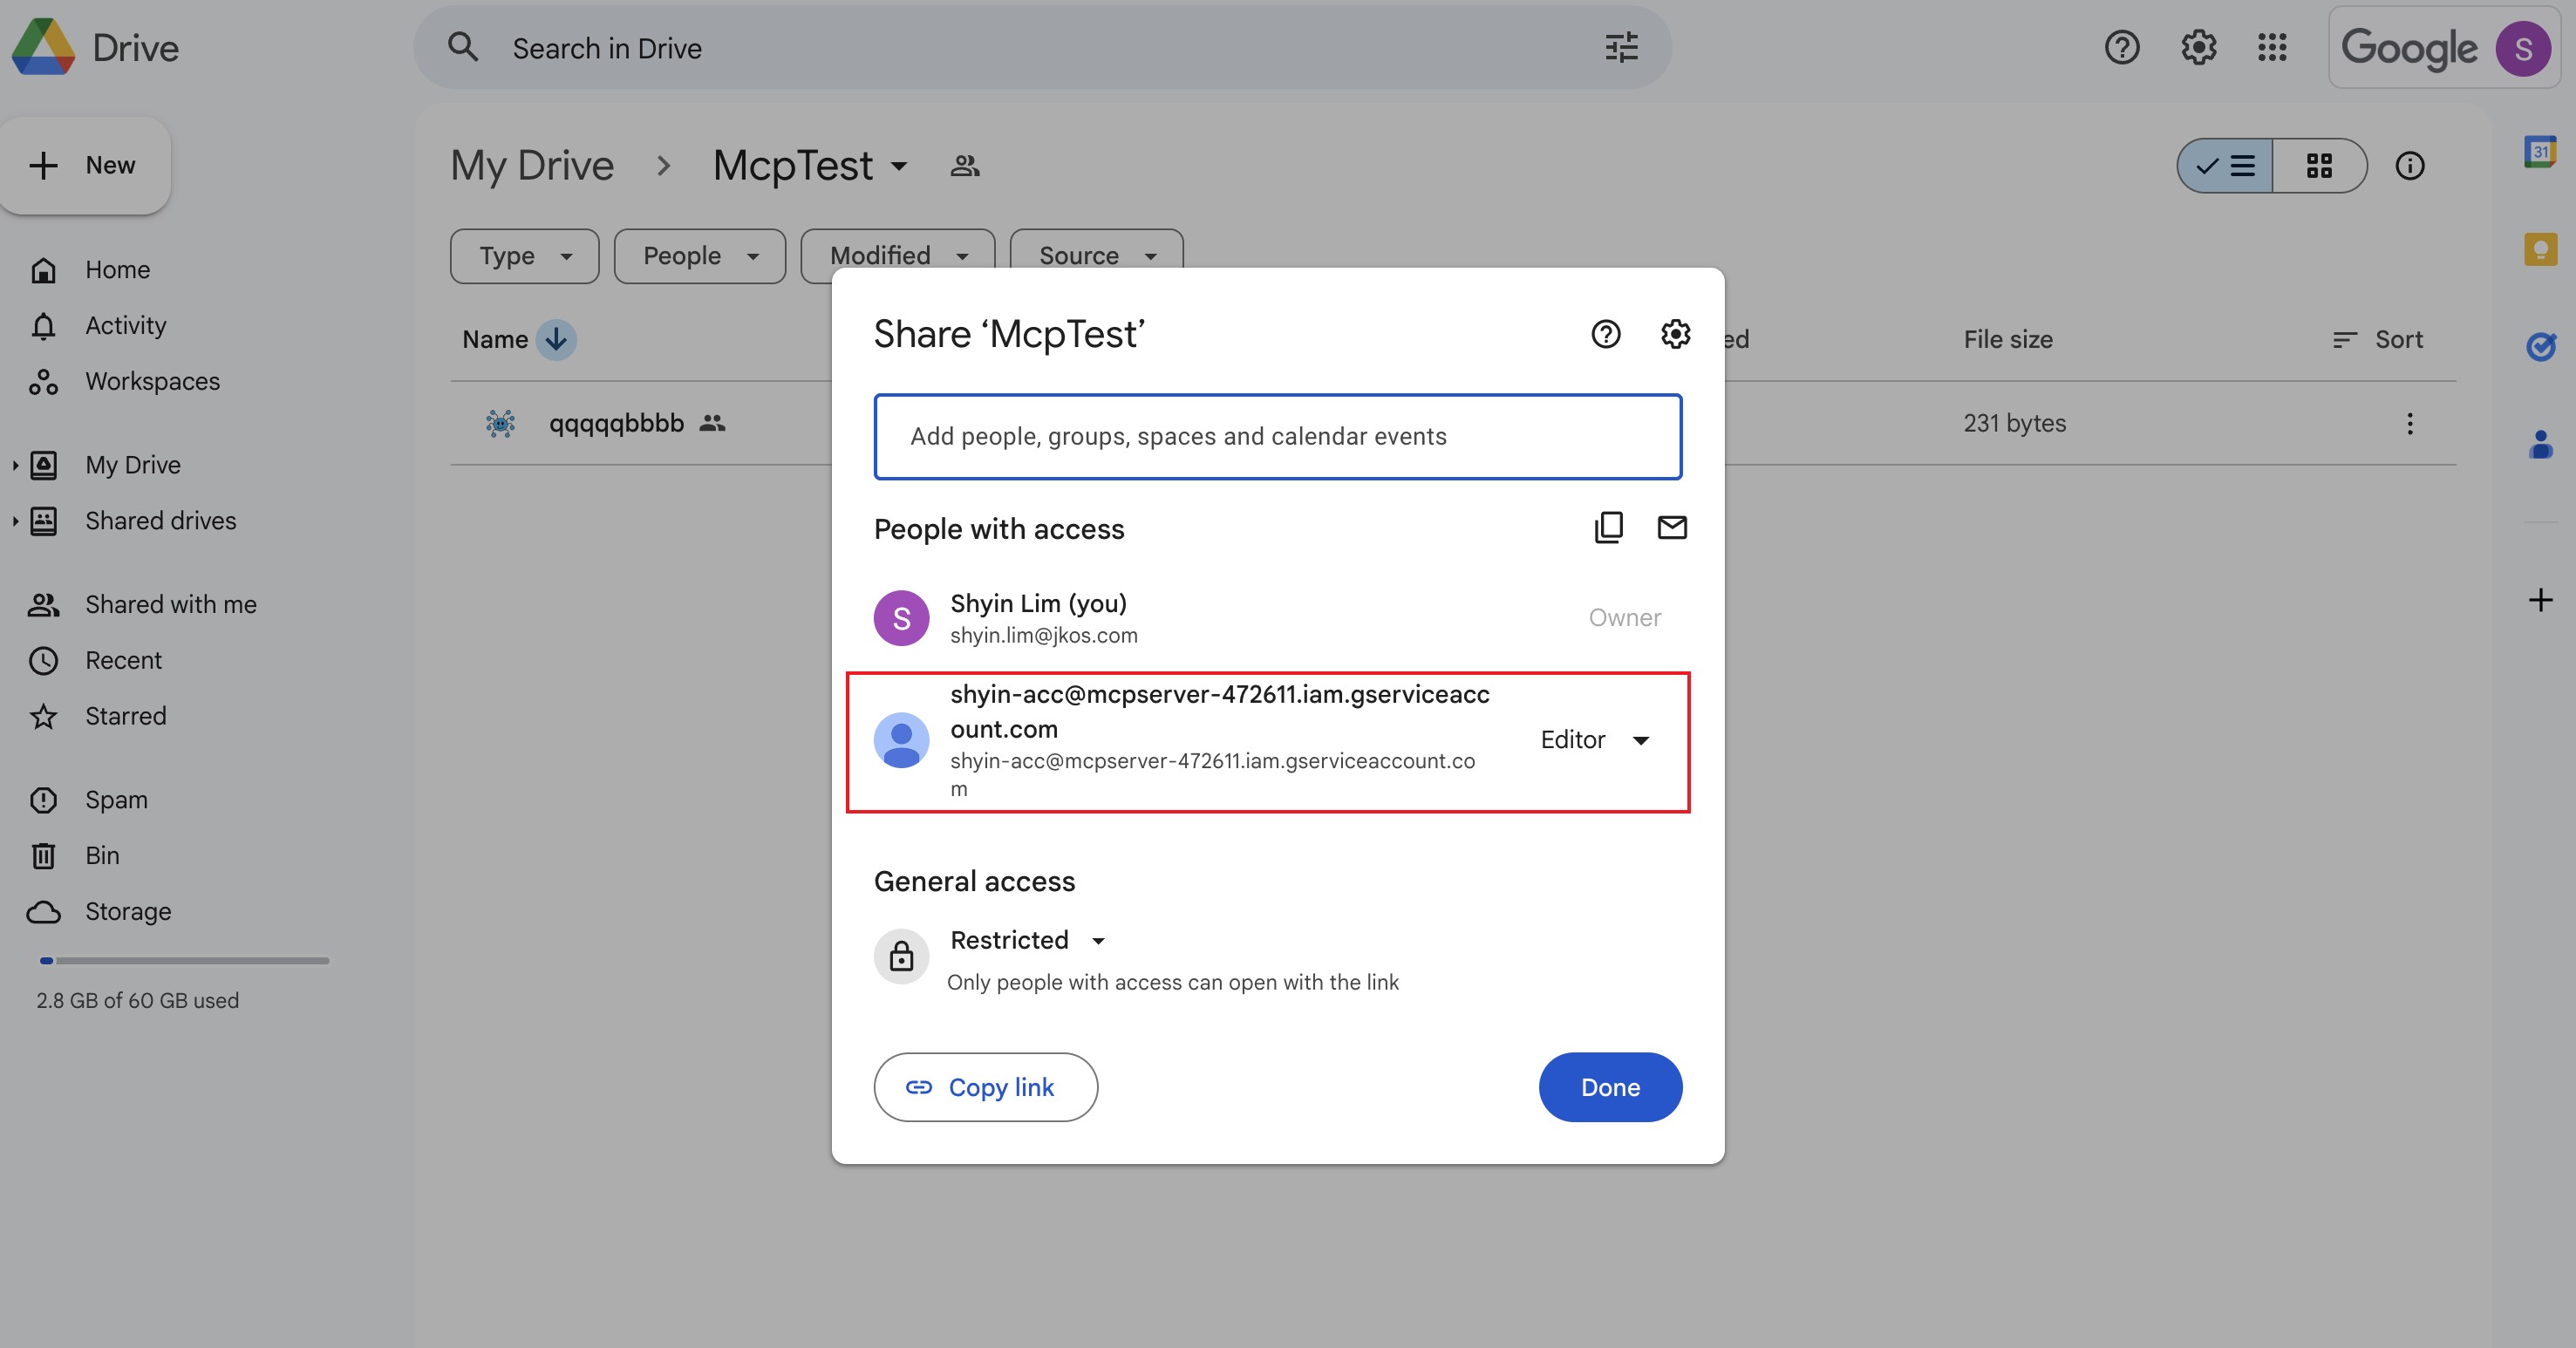Navigate to Shared with me in the sidebar
This screenshot has height=1348, width=2576.
pyautogui.click(x=170, y=604)
